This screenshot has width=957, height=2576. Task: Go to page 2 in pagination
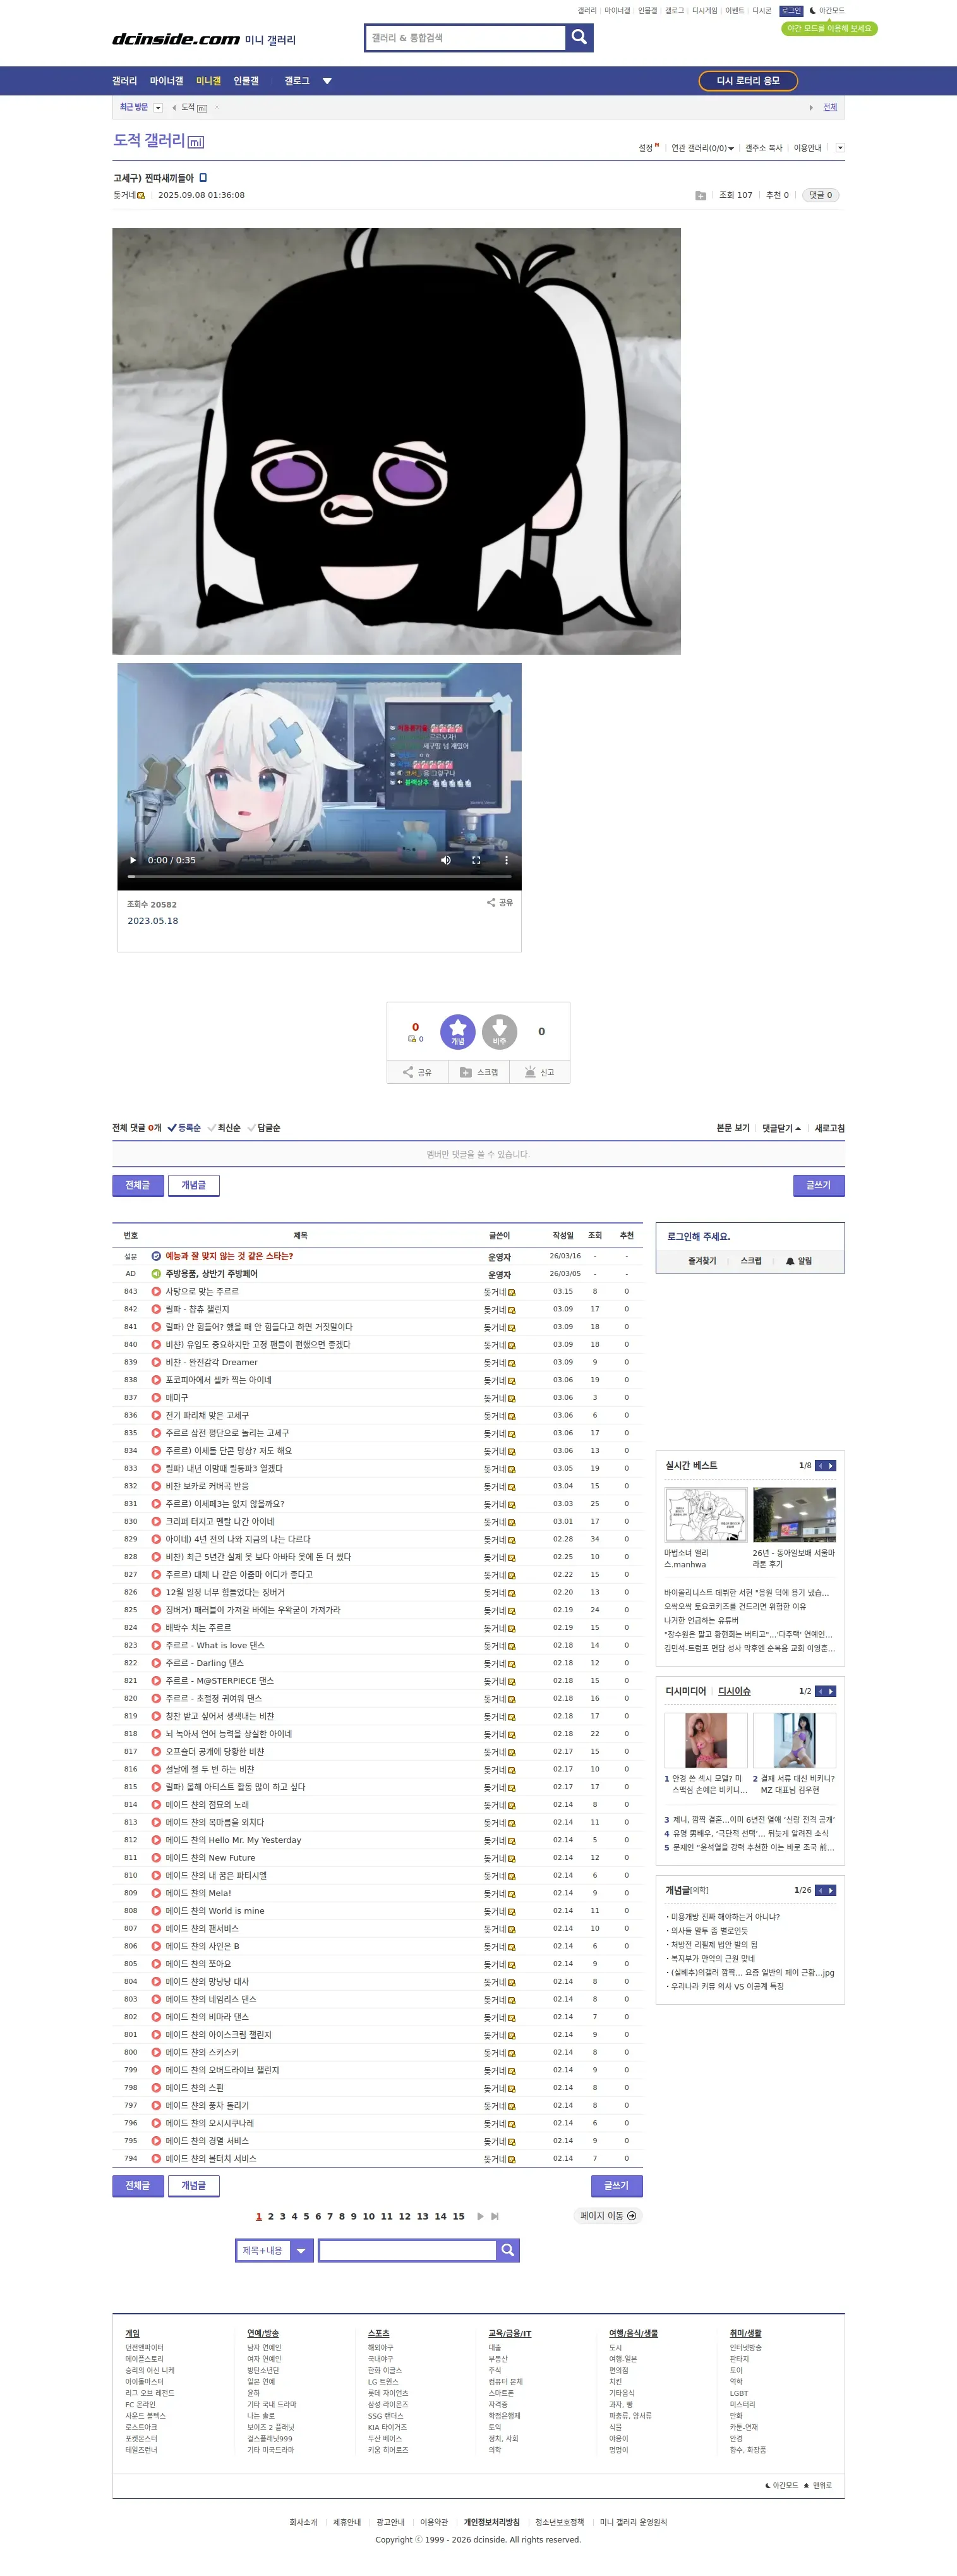pos(270,2216)
